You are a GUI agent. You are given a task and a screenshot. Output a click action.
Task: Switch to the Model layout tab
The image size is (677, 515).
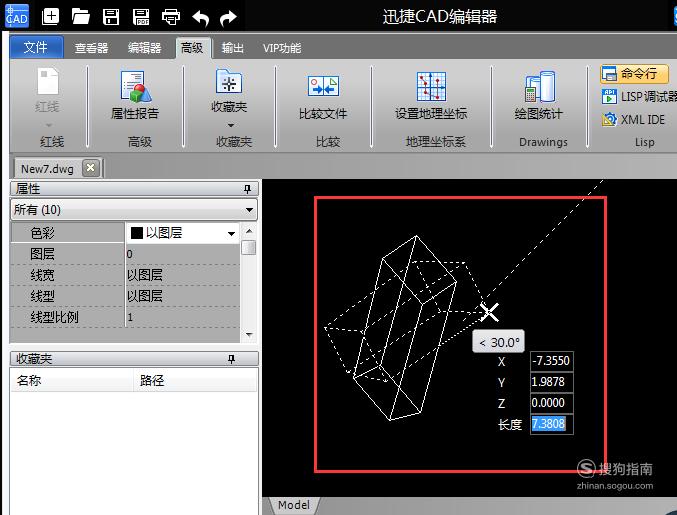coord(294,505)
